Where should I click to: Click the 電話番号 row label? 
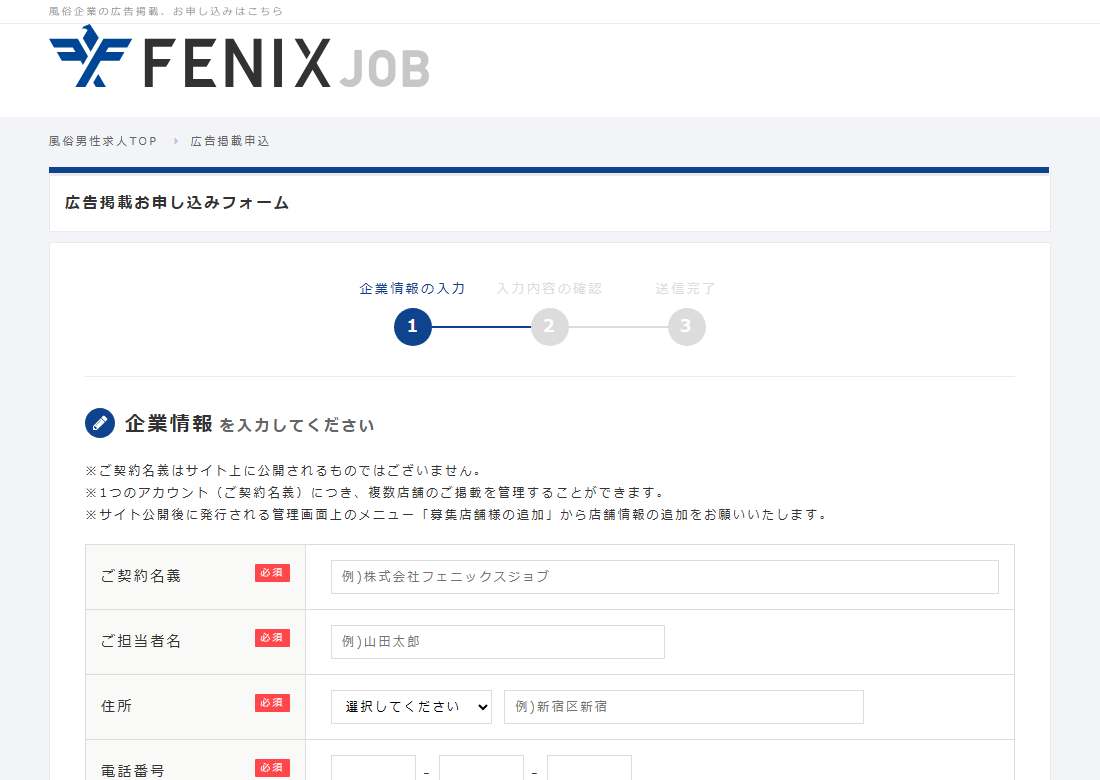click(x=133, y=771)
